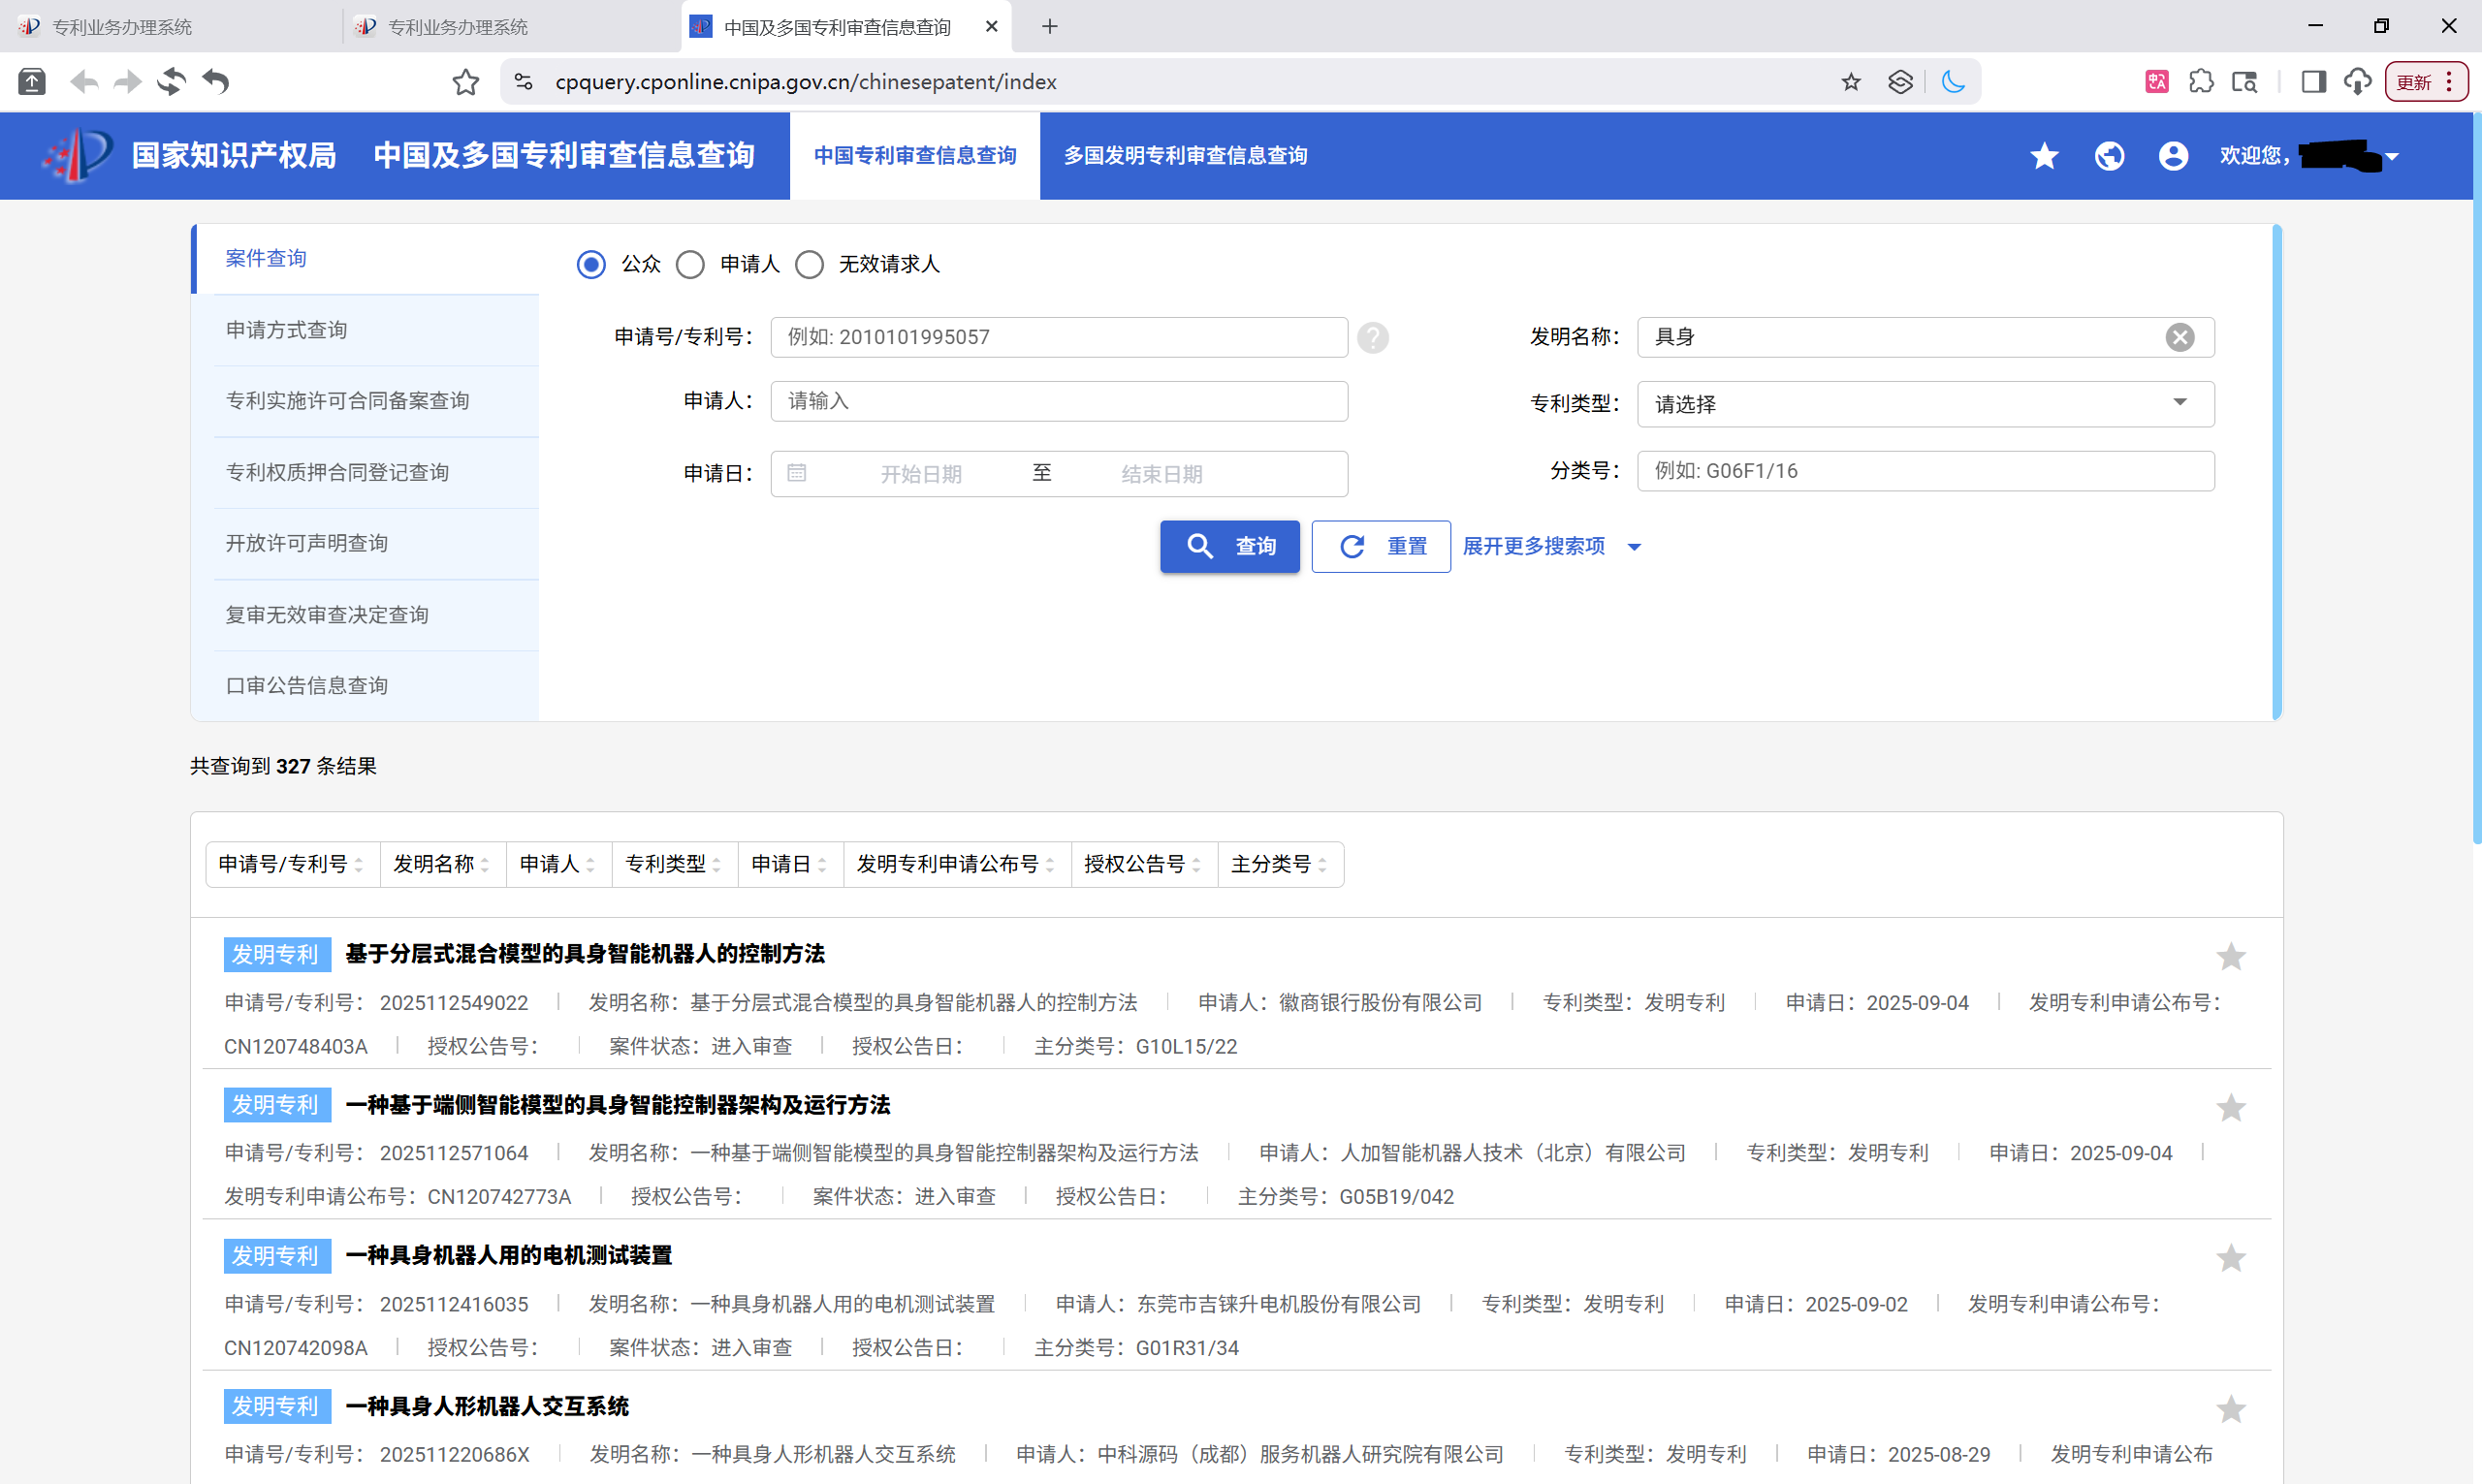Select the 无效请求人 radio button
The width and height of the screenshot is (2482, 1484).
[809, 264]
